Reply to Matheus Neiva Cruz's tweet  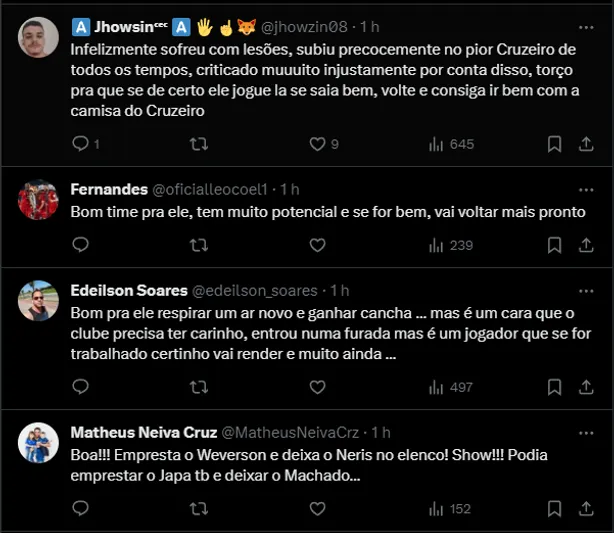(x=81, y=509)
